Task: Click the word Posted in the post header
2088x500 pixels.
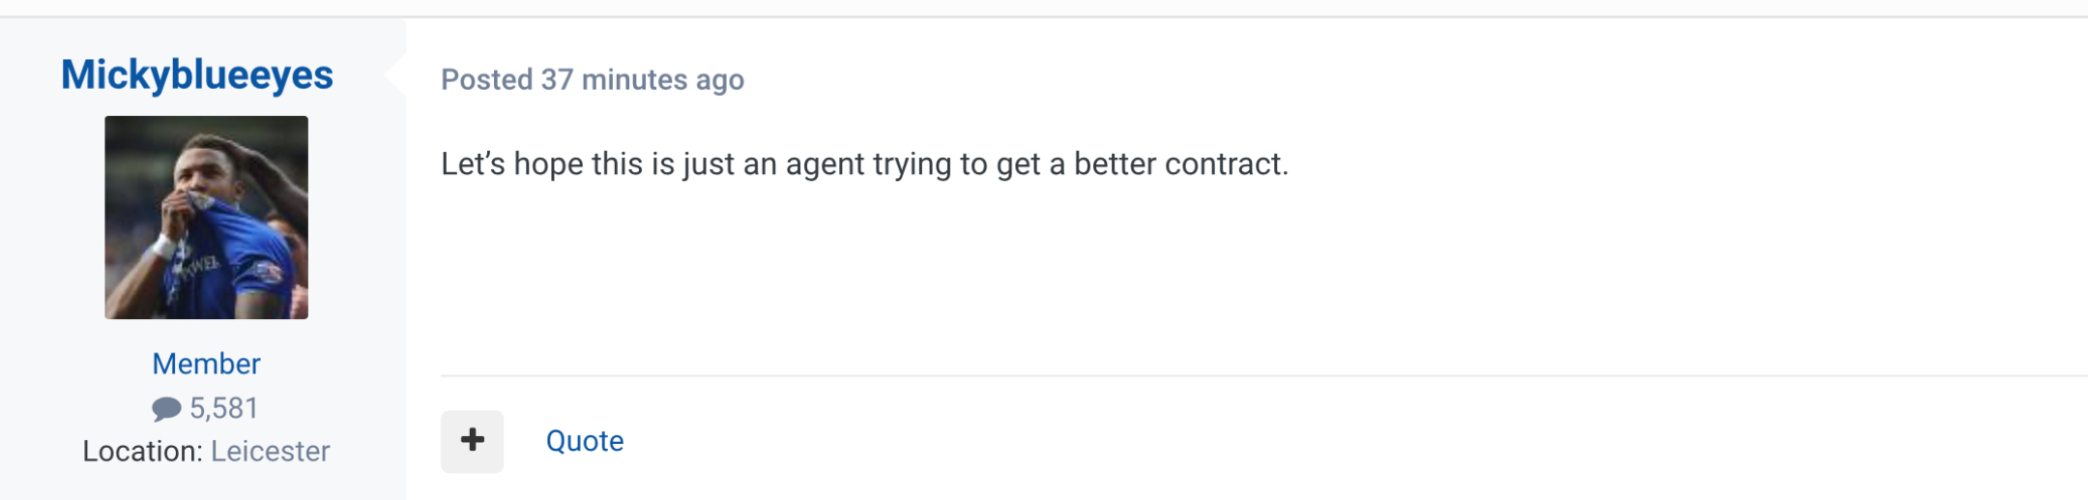Action: (487, 80)
